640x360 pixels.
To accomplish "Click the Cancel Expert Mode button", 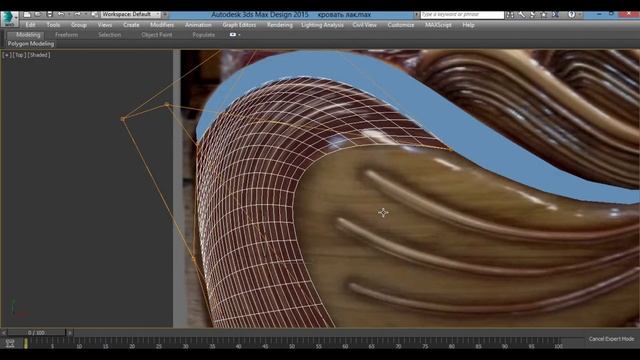I will [x=611, y=339].
